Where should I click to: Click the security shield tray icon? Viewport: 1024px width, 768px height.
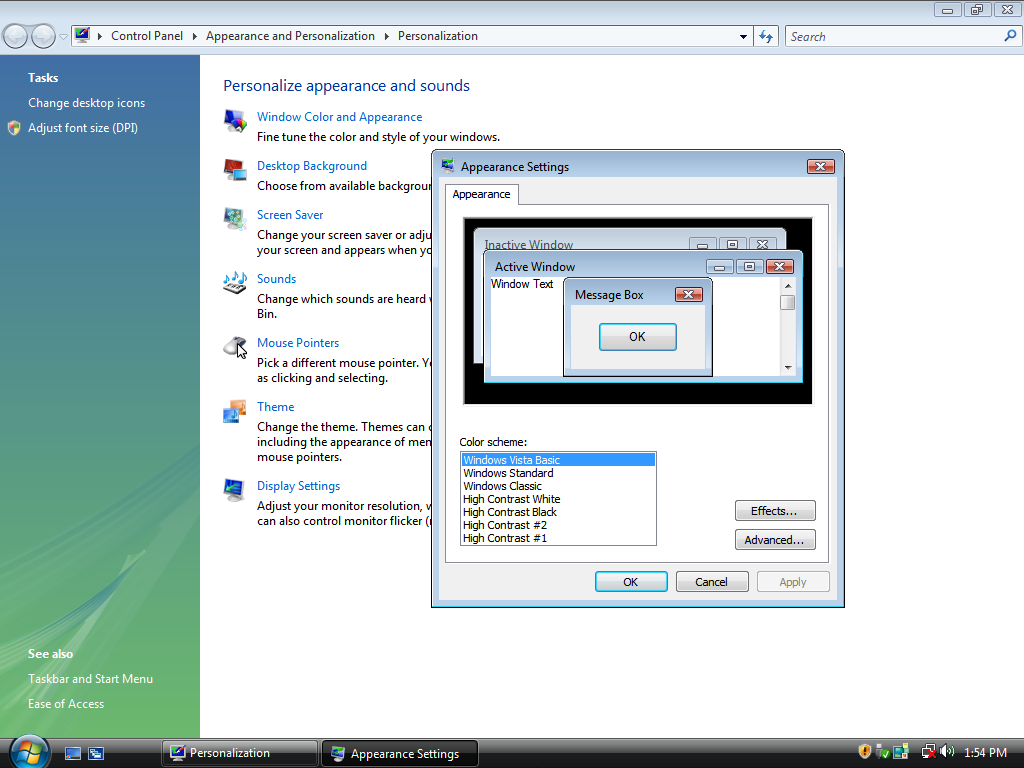coord(865,752)
